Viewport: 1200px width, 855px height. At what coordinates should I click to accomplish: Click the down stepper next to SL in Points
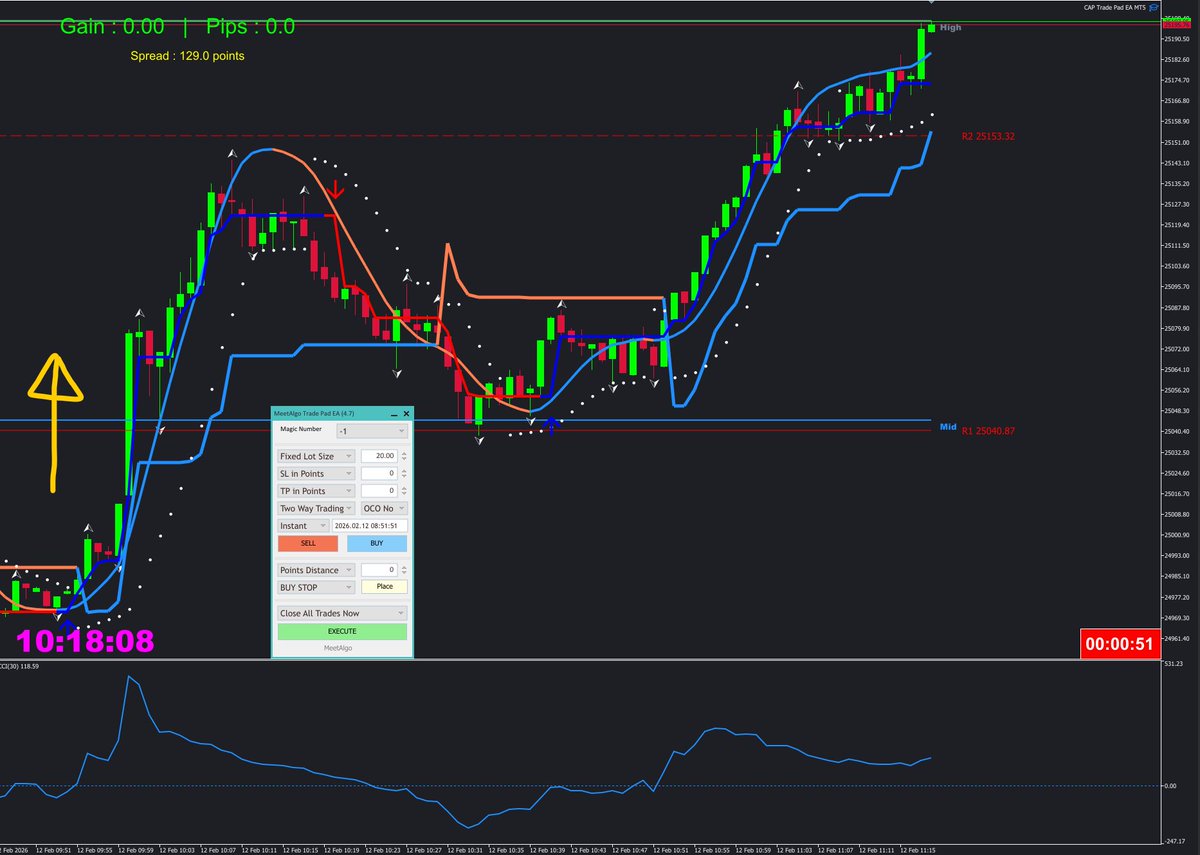(403, 478)
